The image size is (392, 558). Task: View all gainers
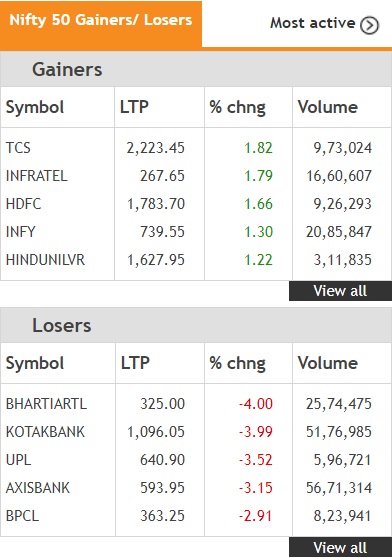coord(340,291)
